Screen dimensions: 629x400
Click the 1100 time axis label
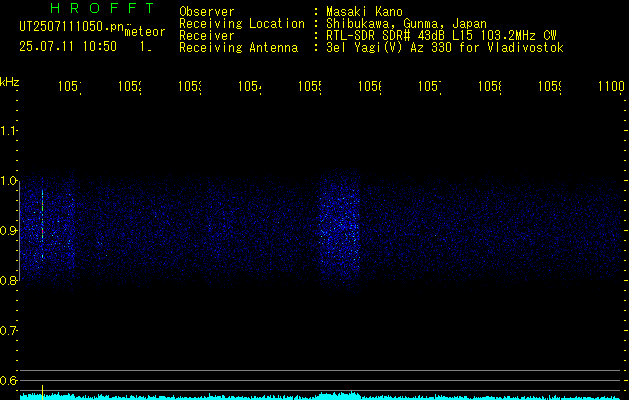tap(611, 86)
